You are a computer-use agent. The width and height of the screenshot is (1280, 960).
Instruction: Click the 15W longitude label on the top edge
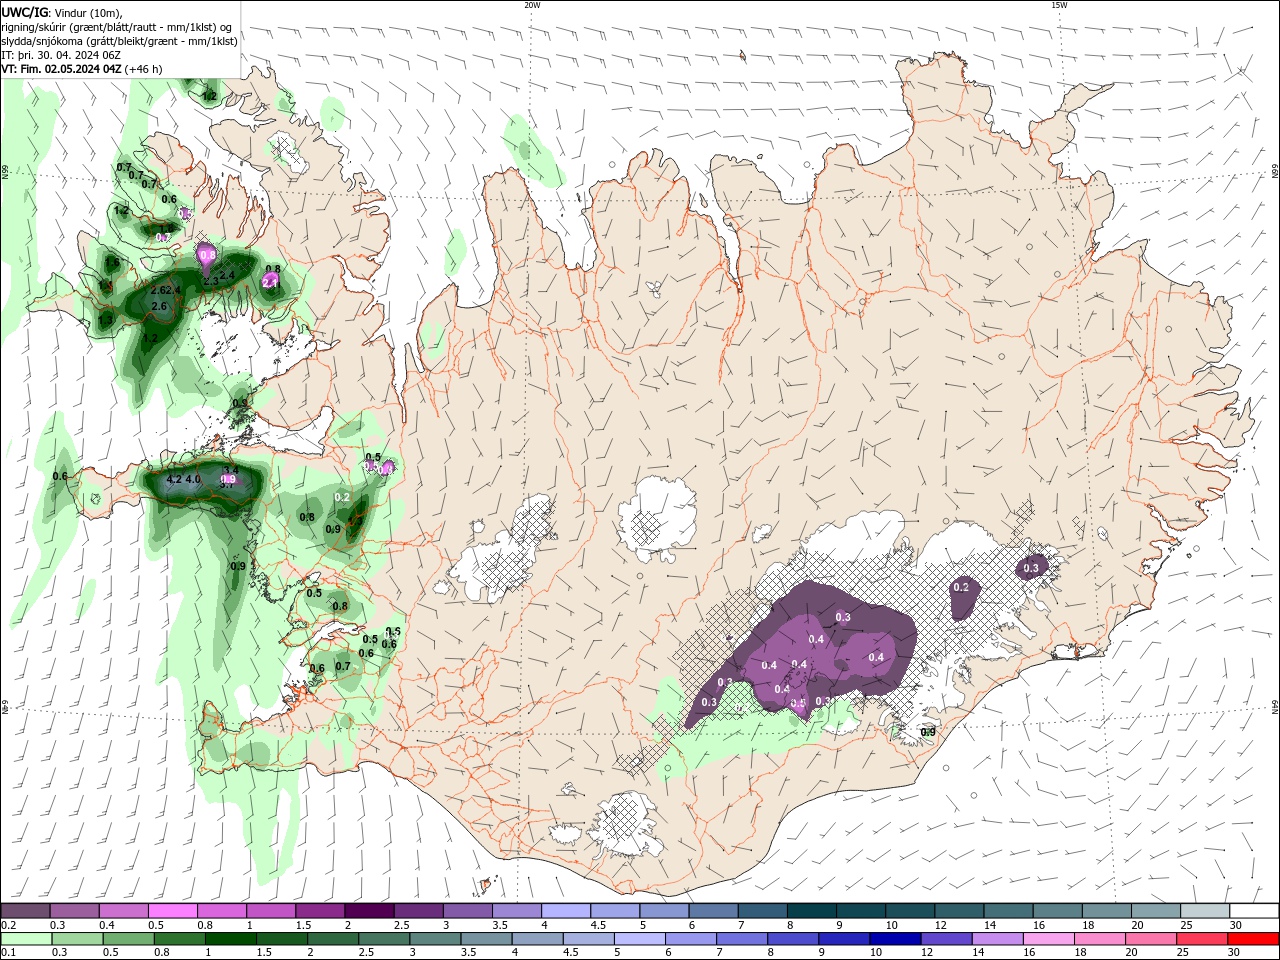[x=1059, y=5]
